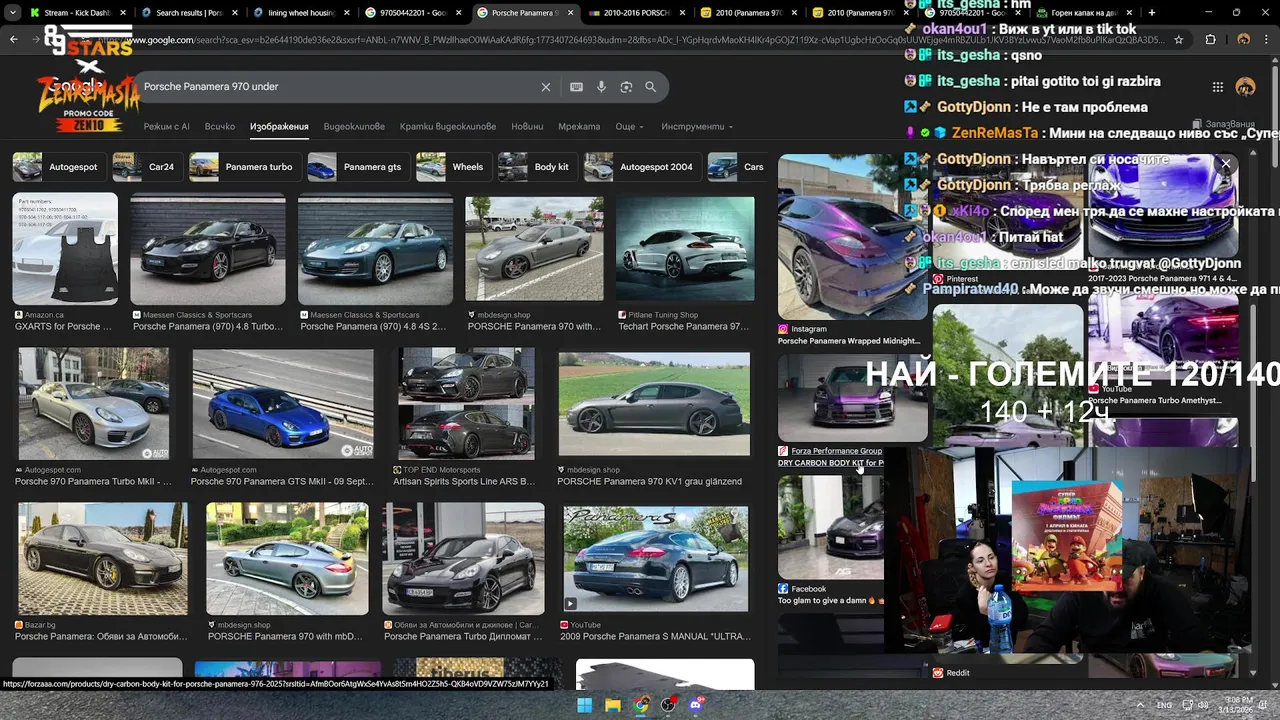Switch to the 'Всичко' results tab
The width and height of the screenshot is (1280, 720).
pos(220,127)
